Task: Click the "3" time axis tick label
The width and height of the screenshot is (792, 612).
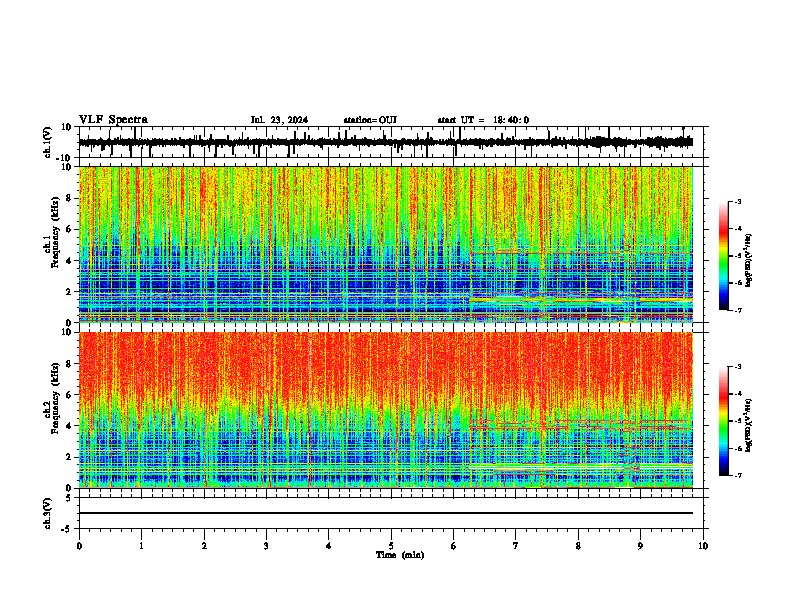Action: 266,546
